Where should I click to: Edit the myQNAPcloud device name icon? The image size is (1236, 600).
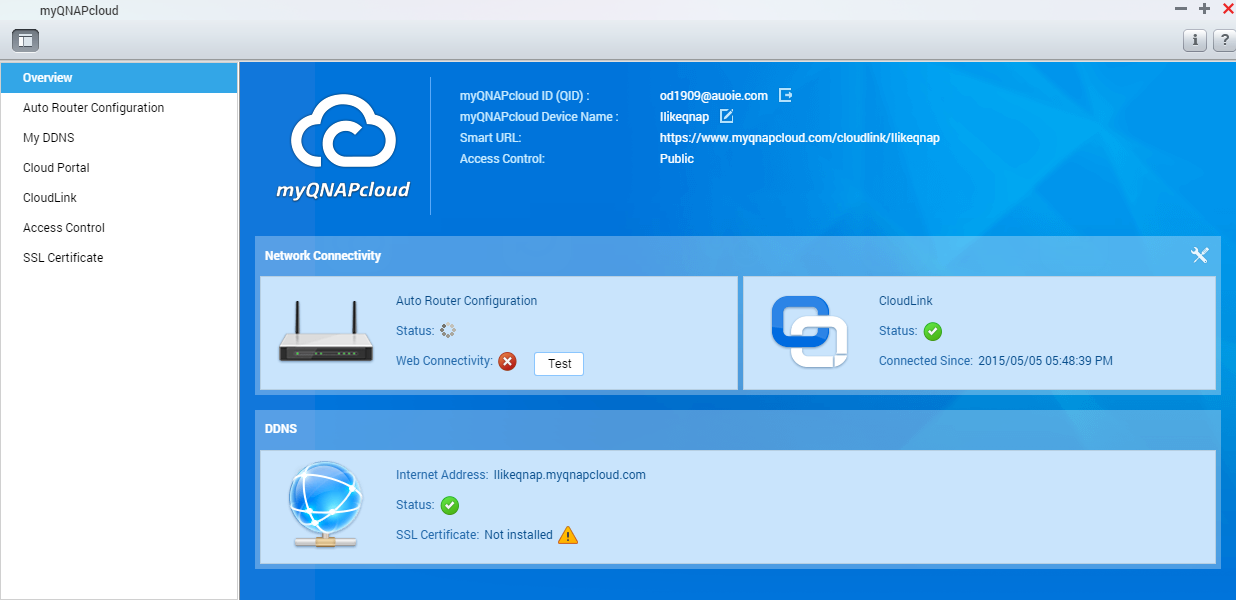point(727,116)
